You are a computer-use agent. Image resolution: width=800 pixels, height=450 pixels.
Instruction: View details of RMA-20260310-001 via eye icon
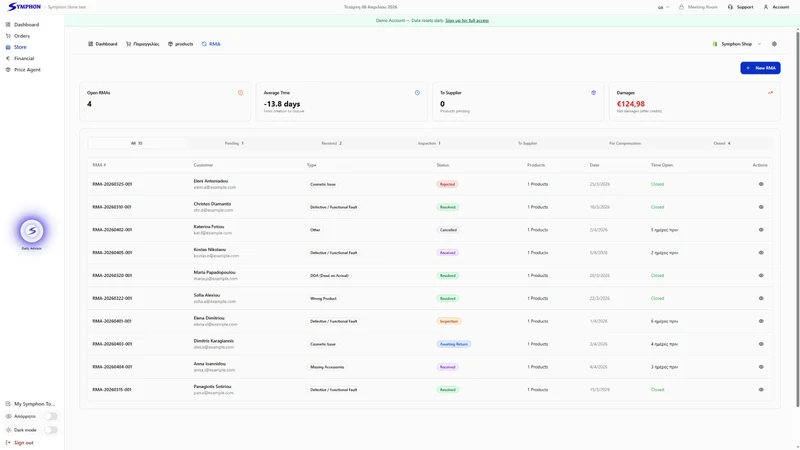coord(761,207)
